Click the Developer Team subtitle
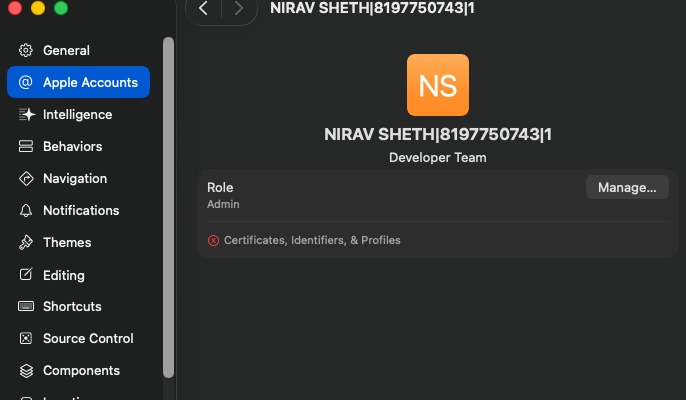Screen dimensions: 686x400 tap(438, 158)
